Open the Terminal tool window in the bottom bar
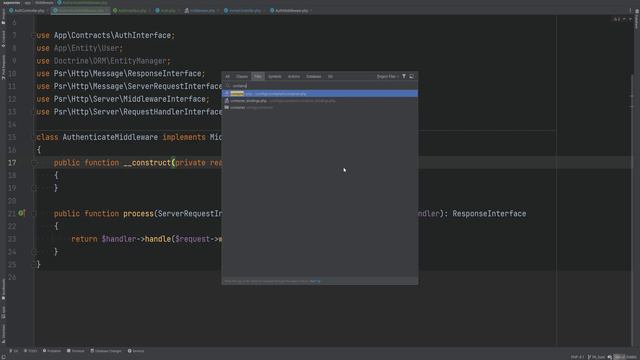This screenshot has width=640, height=360. pos(76,351)
